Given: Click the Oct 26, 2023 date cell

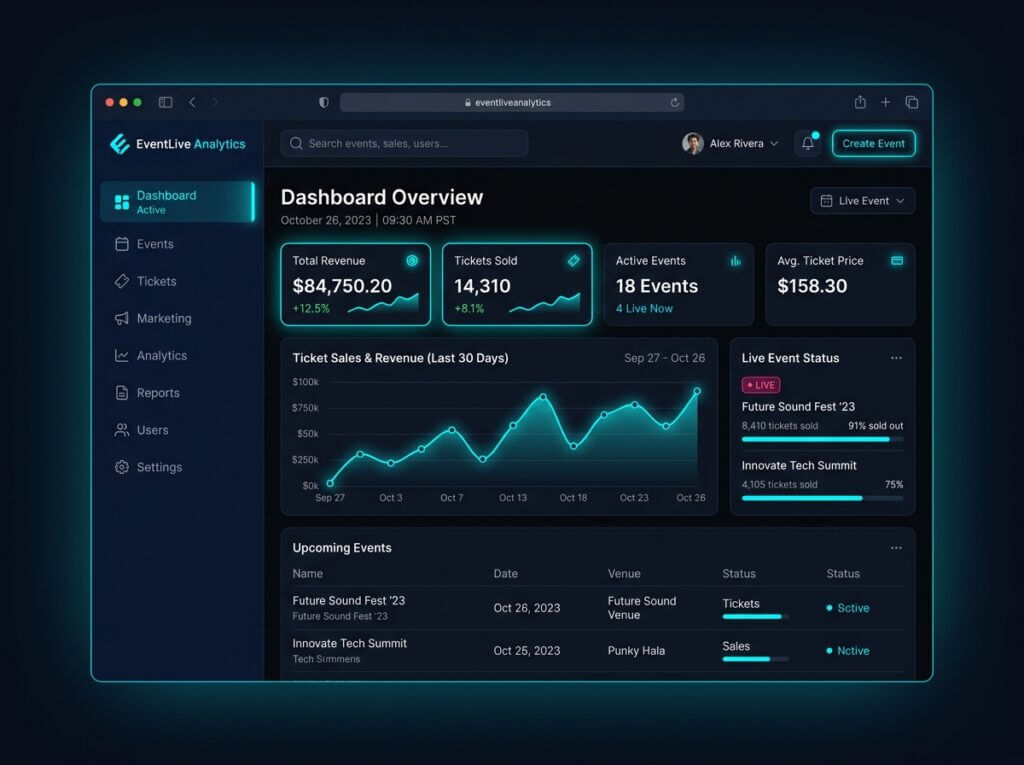Looking at the screenshot, I should tap(526, 608).
